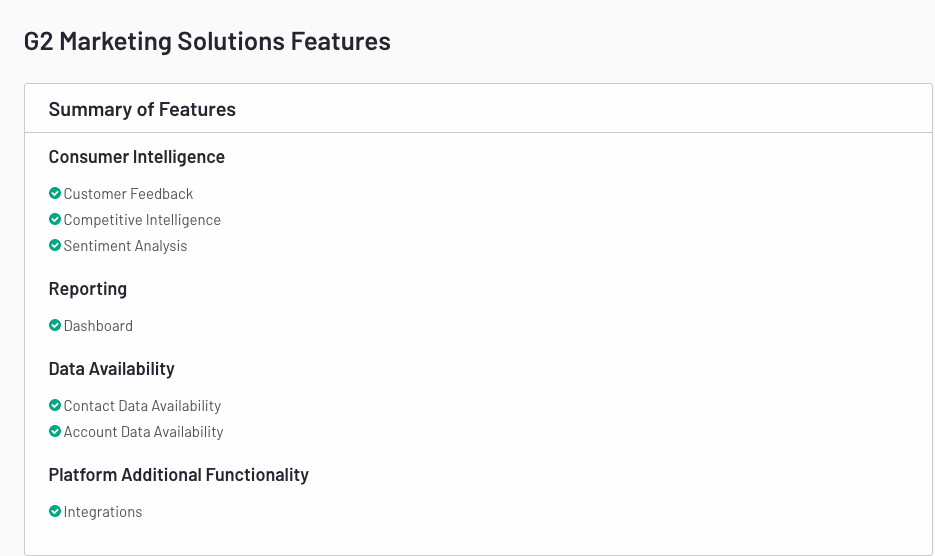The width and height of the screenshot is (935, 556).
Task: Select the Customer Feedback feature text
Action: (x=128, y=194)
